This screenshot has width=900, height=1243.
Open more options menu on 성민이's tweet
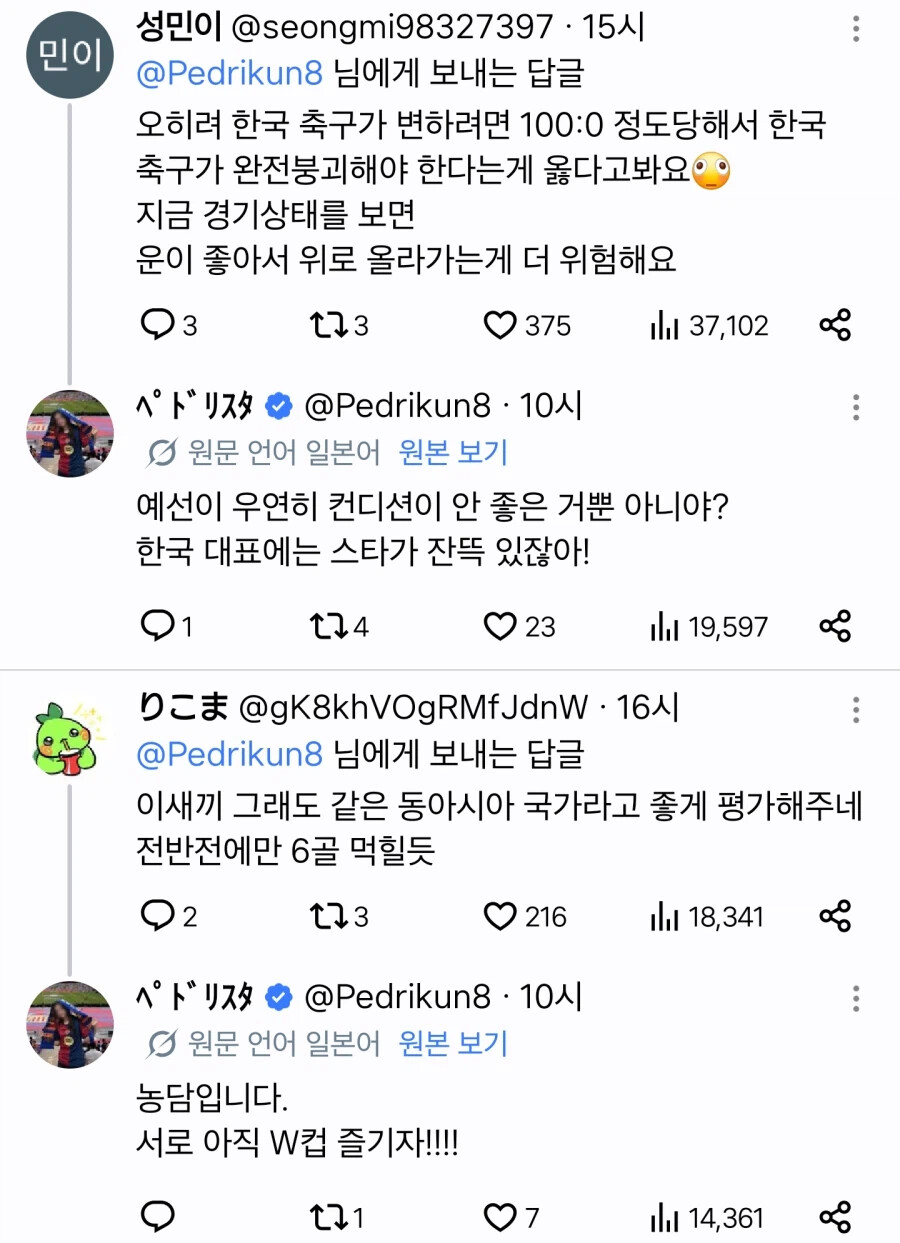[x=856, y=28]
